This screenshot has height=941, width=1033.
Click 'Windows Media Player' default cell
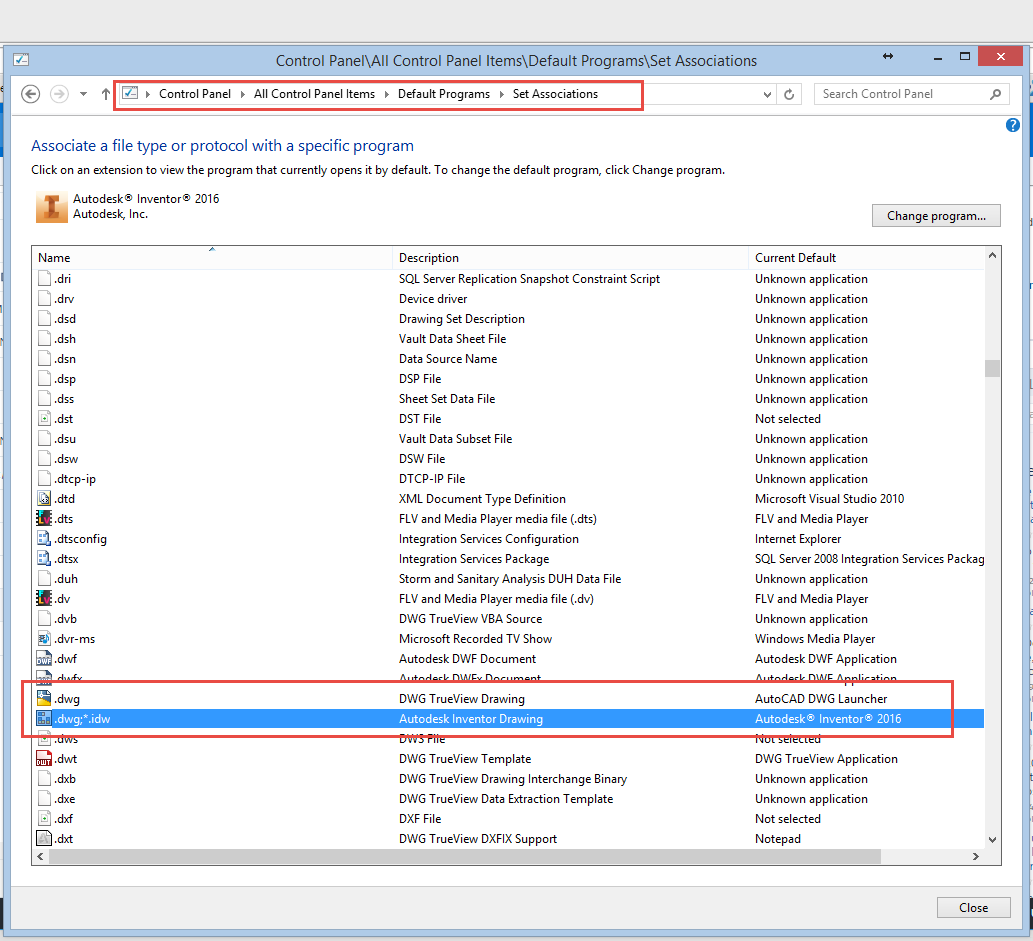pos(815,639)
